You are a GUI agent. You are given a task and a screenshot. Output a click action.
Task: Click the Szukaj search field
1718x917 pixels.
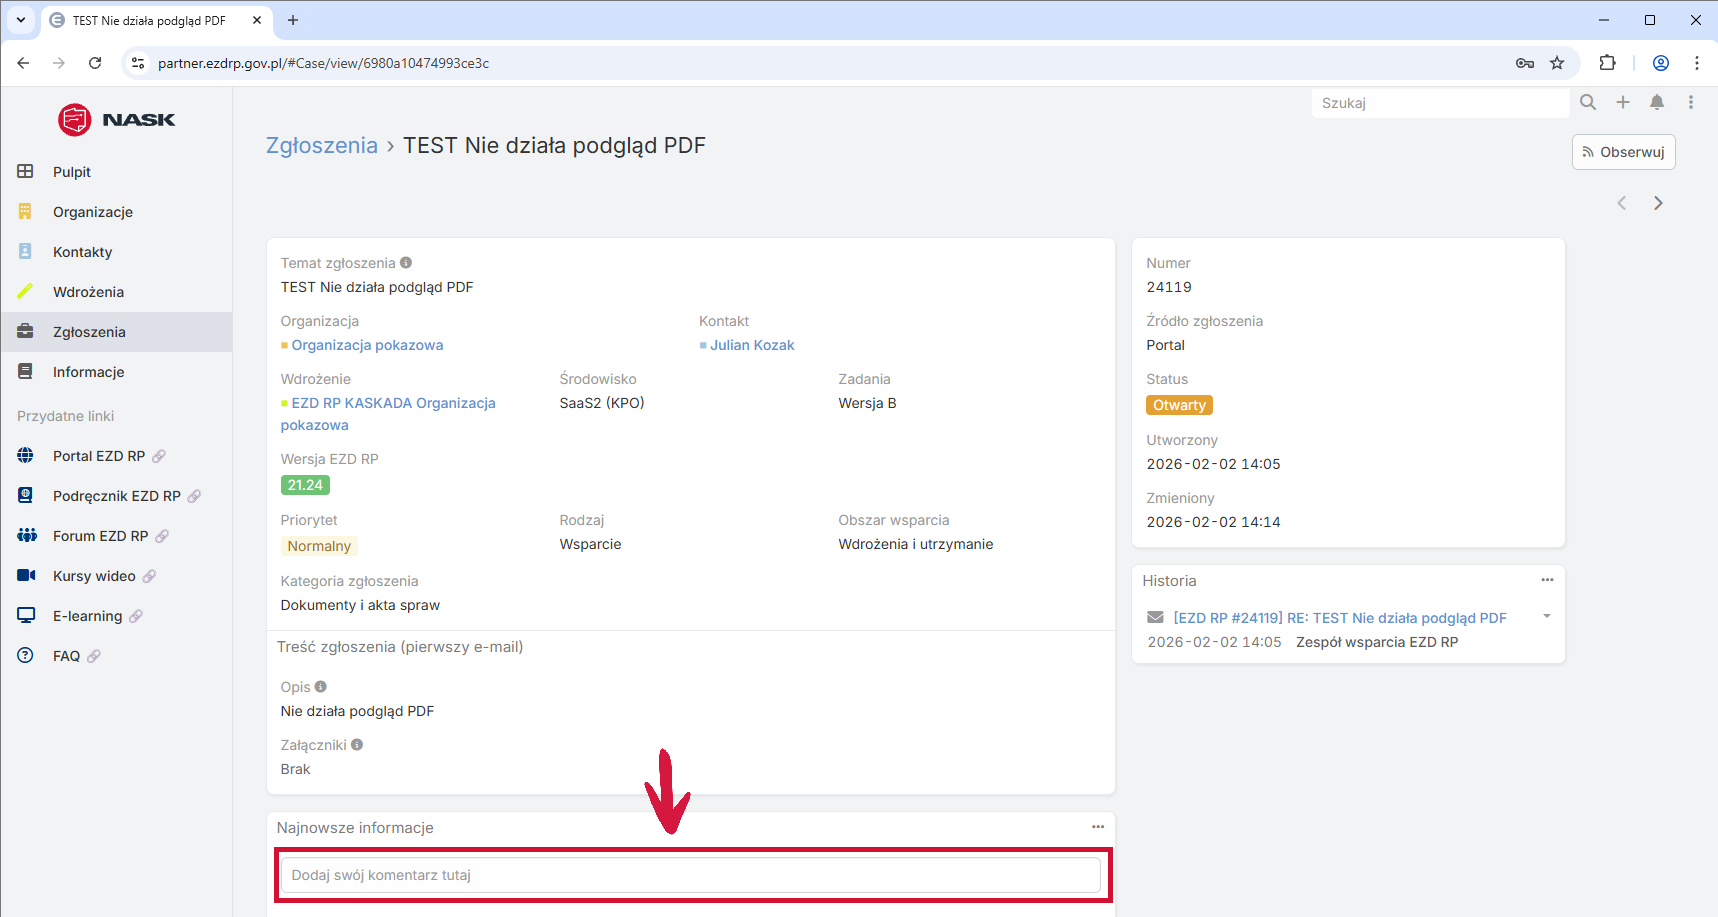tap(1440, 103)
